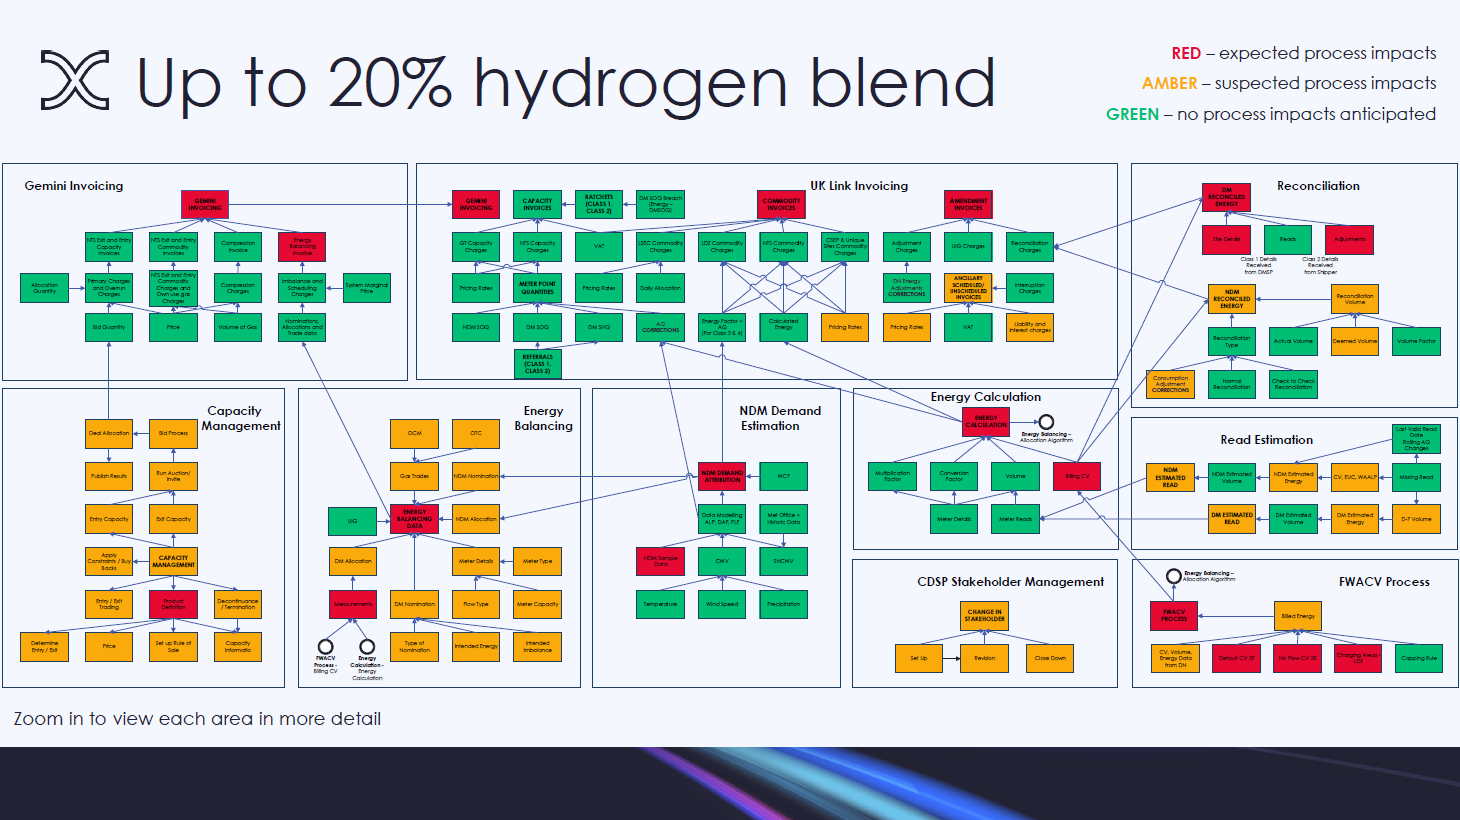The height and width of the screenshot is (820, 1460).
Task: Select the Intended Imbalance box
Action: 537,646
